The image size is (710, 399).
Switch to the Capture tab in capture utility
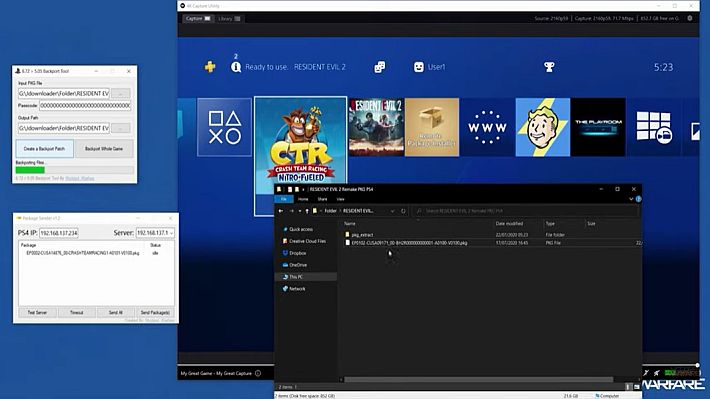[x=198, y=19]
